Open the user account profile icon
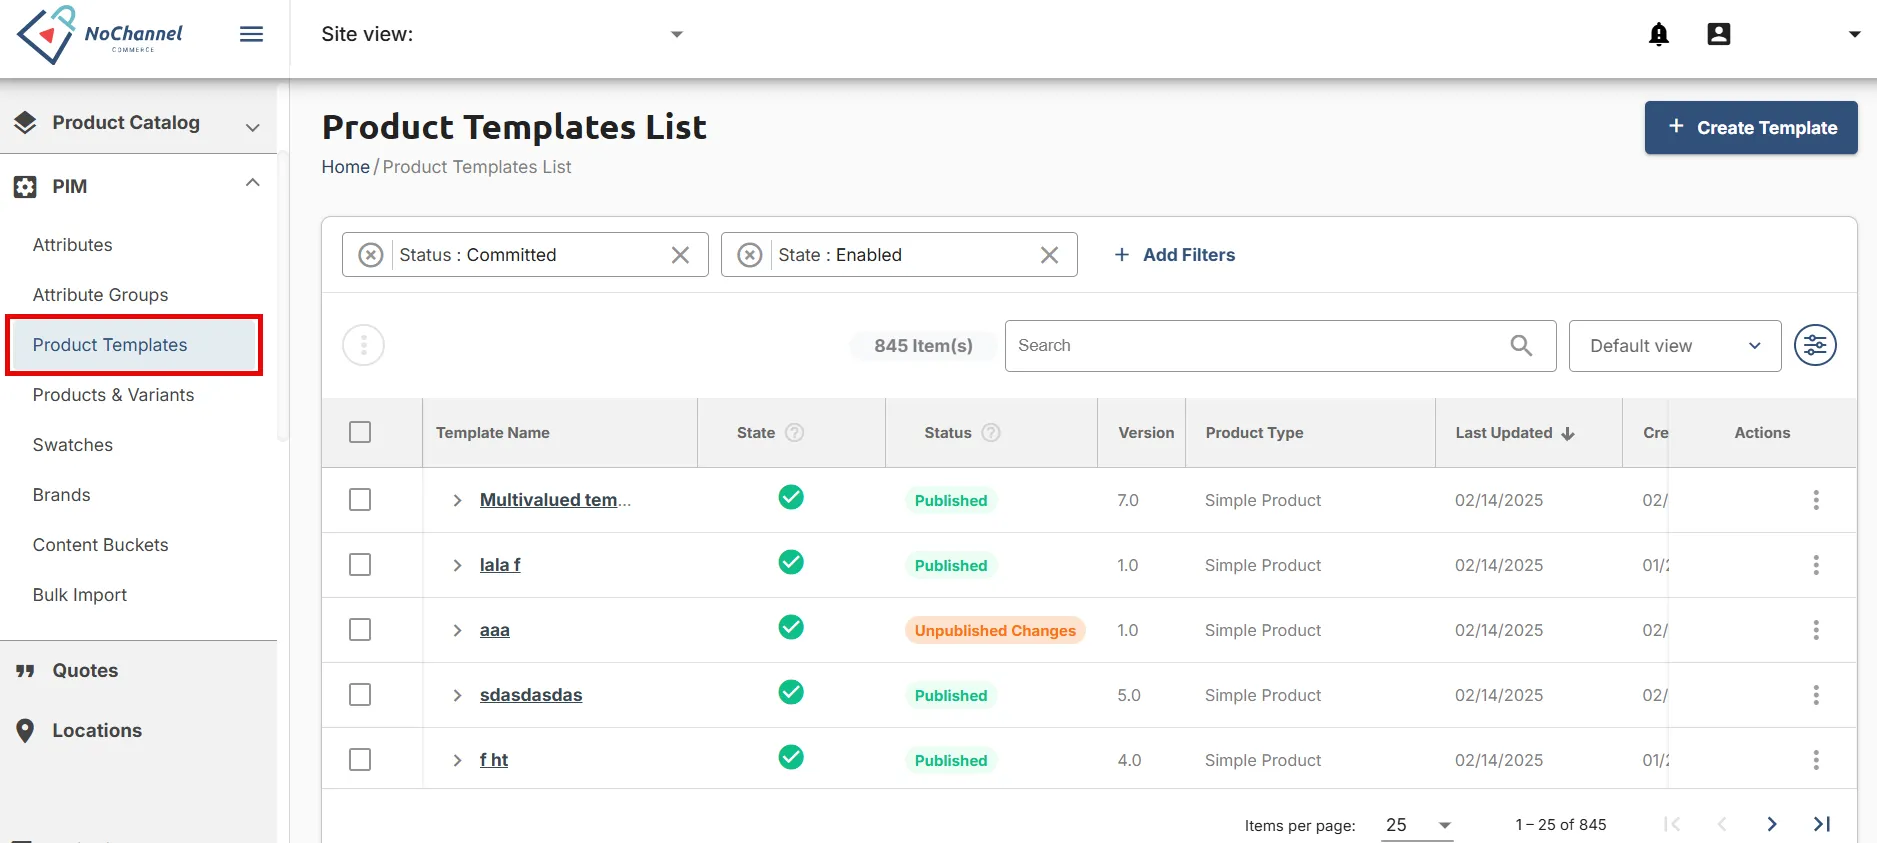This screenshot has height=843, width=1877. coord(1719,34)
